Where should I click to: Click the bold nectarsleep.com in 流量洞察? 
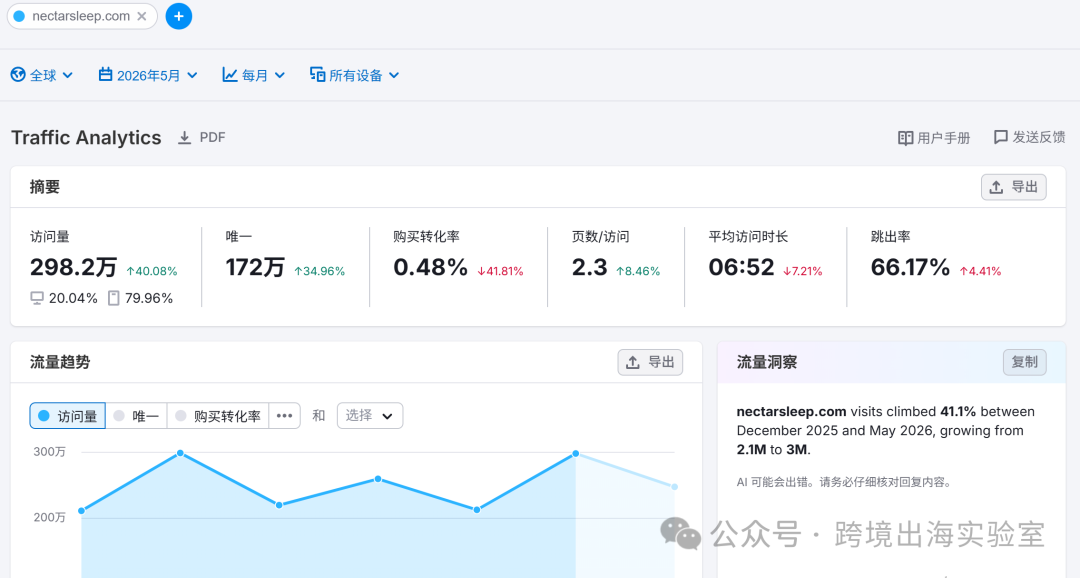791,412
